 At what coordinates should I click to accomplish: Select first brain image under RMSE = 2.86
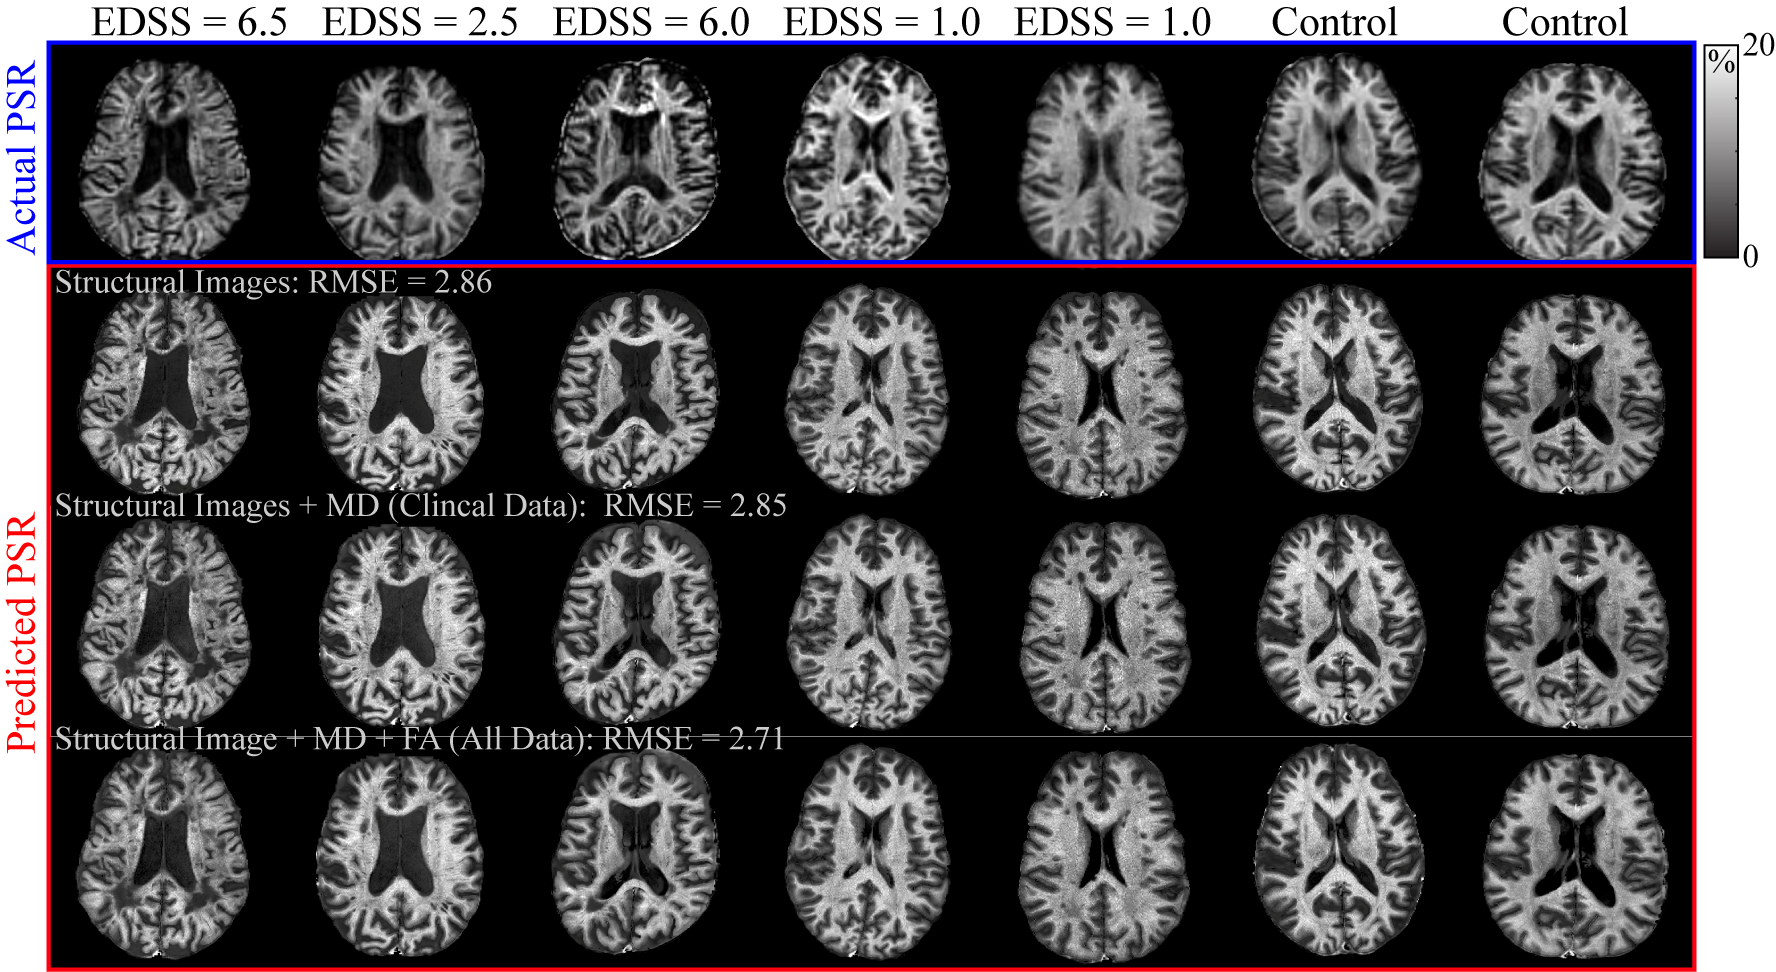click(x=165, y=392)
